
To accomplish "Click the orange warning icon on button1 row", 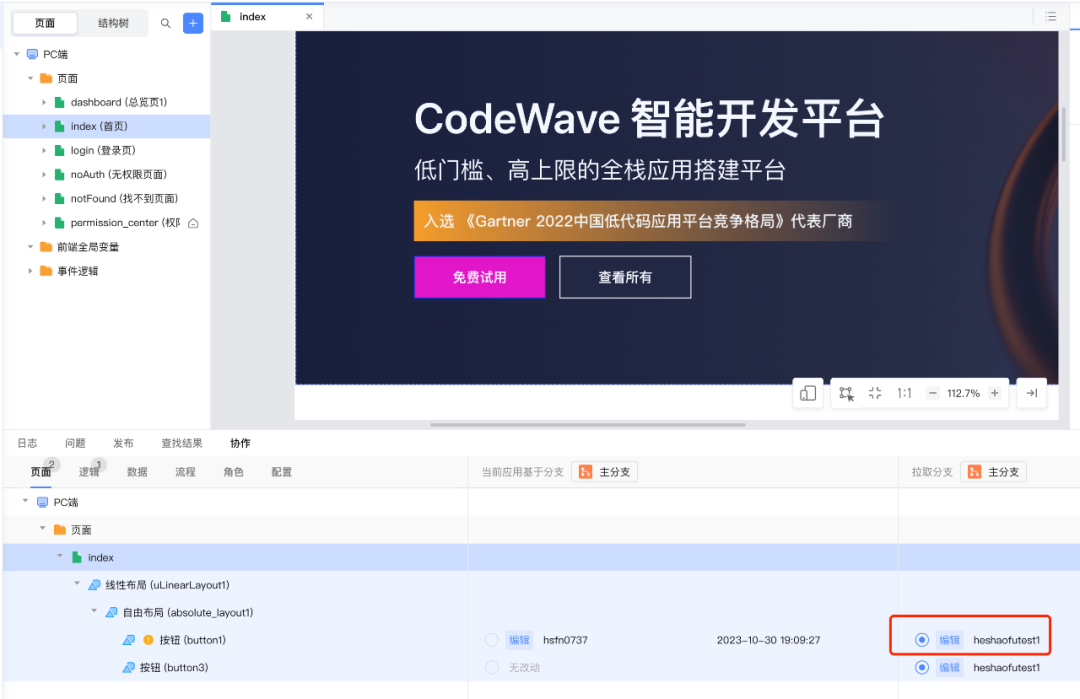I will pos(148,640).
